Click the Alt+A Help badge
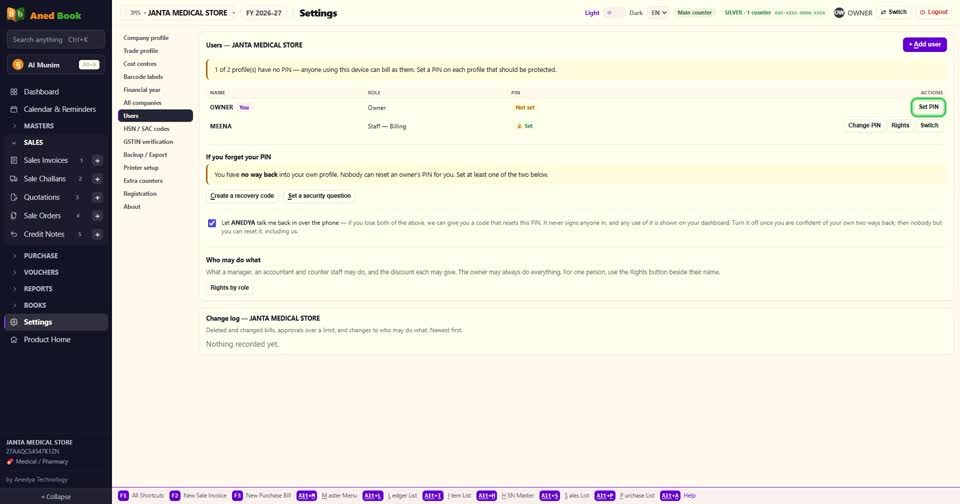This screenshot has height=504, width=960. (x=670, y=495)
